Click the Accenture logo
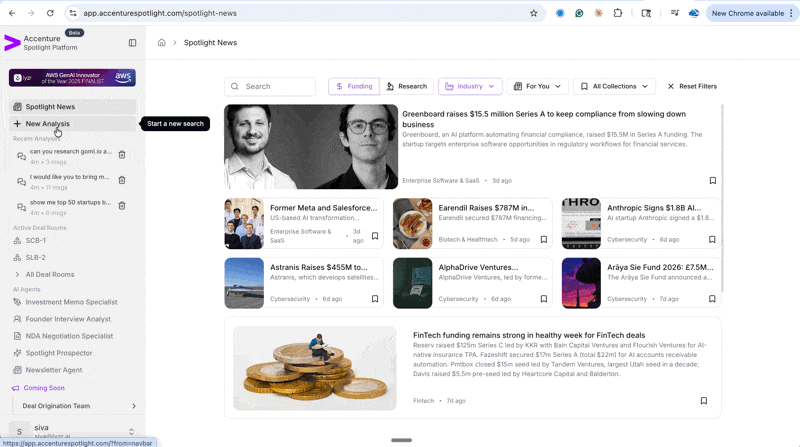The image size is (800, 447). pyautogui.click(x=12, y=43)
